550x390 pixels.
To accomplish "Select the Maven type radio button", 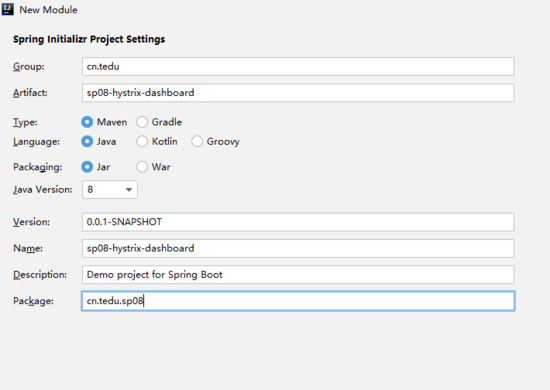I will [87, 122].
